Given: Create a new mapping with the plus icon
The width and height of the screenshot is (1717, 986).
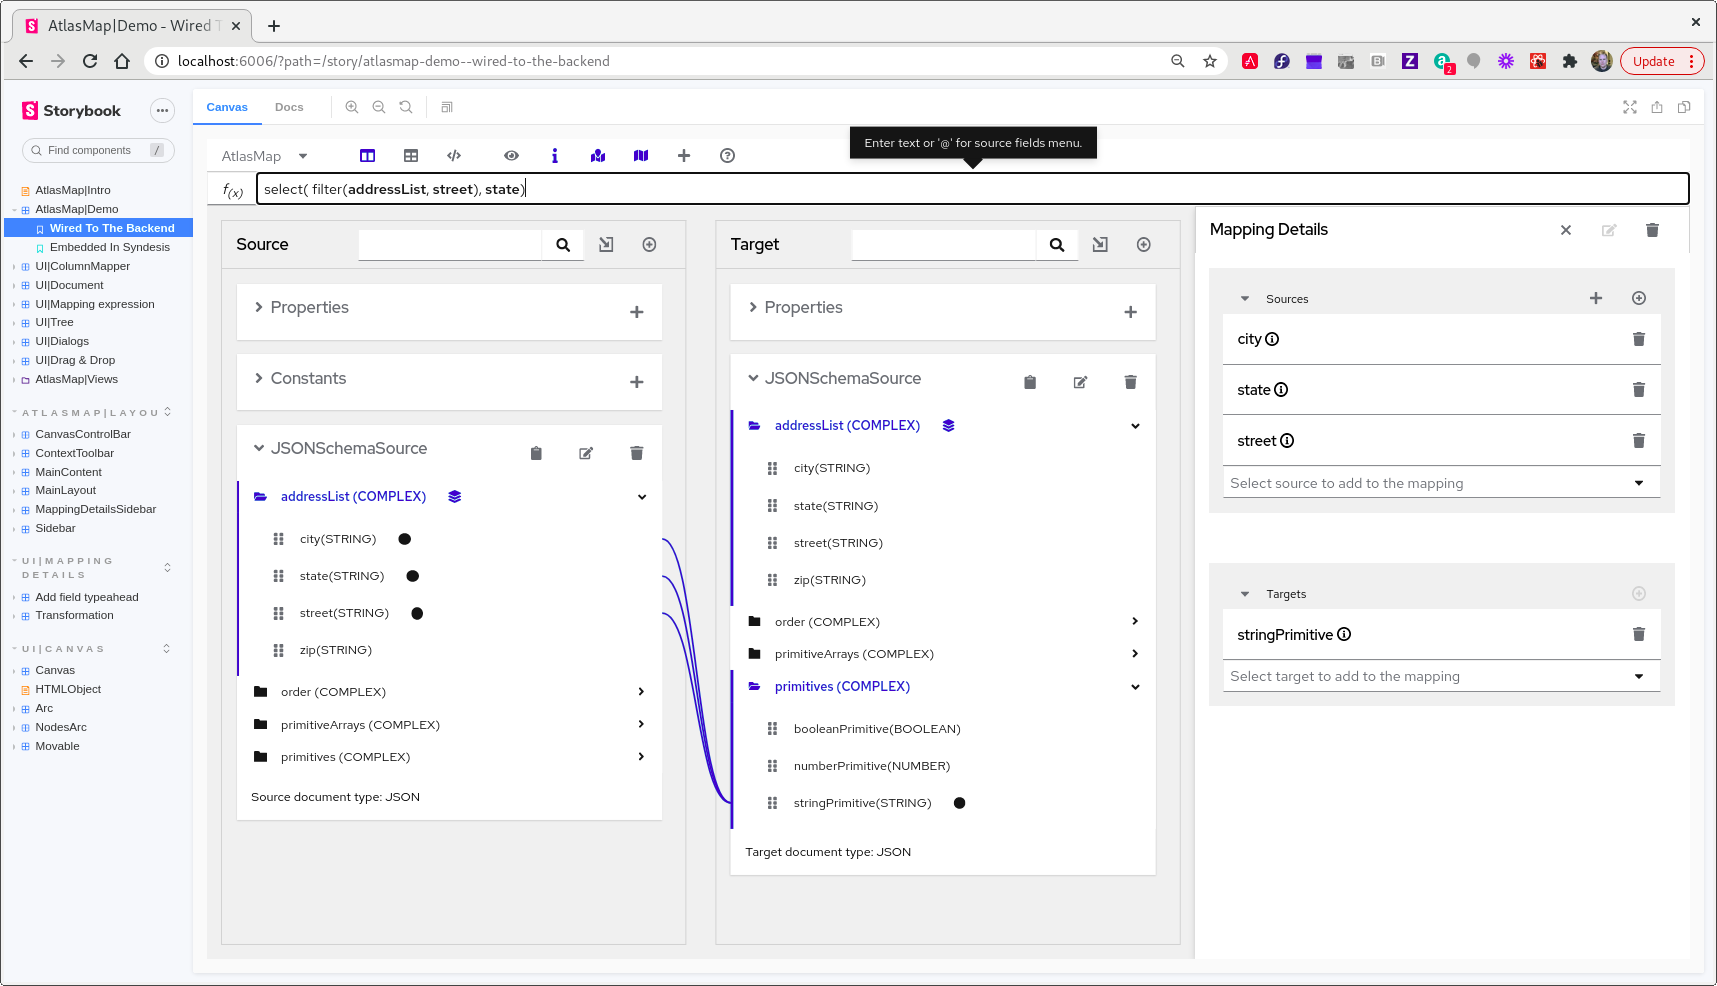Looking at the screenshot, I should point(684,155).
